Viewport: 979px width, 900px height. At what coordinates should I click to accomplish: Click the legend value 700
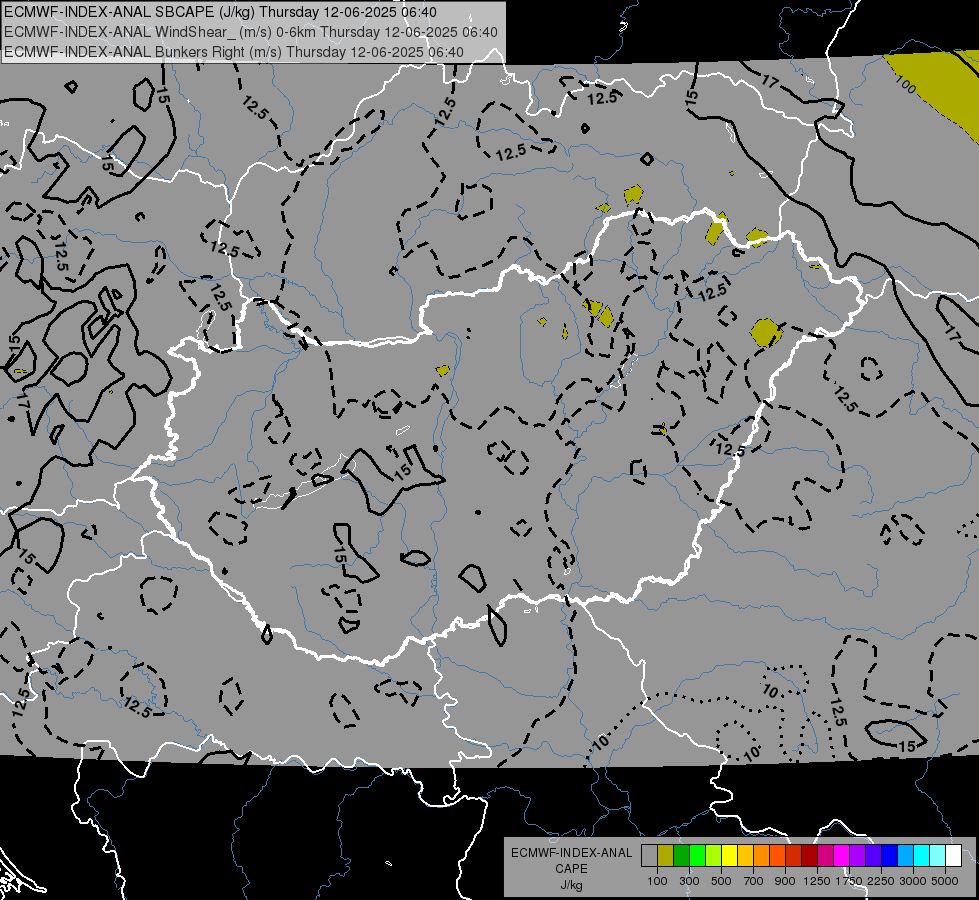pos(754,881)
